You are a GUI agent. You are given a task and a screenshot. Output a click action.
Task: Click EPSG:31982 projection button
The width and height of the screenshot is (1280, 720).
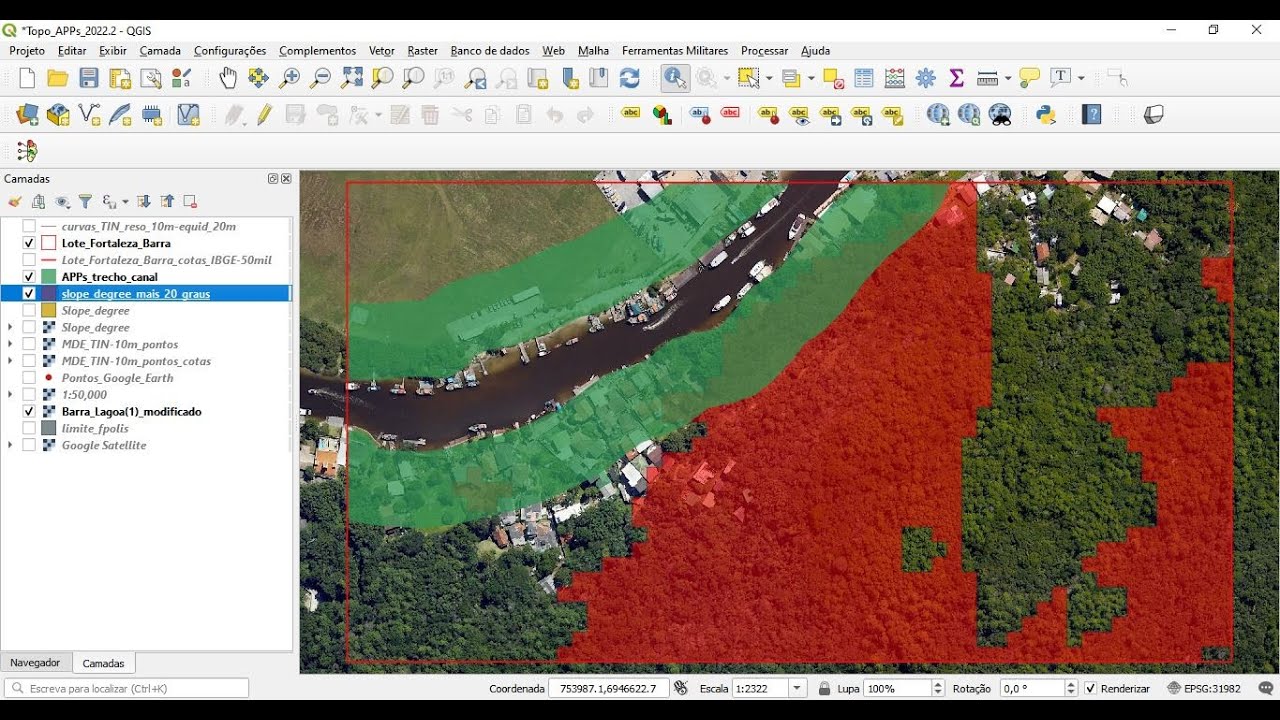(x=1204, y=689)
